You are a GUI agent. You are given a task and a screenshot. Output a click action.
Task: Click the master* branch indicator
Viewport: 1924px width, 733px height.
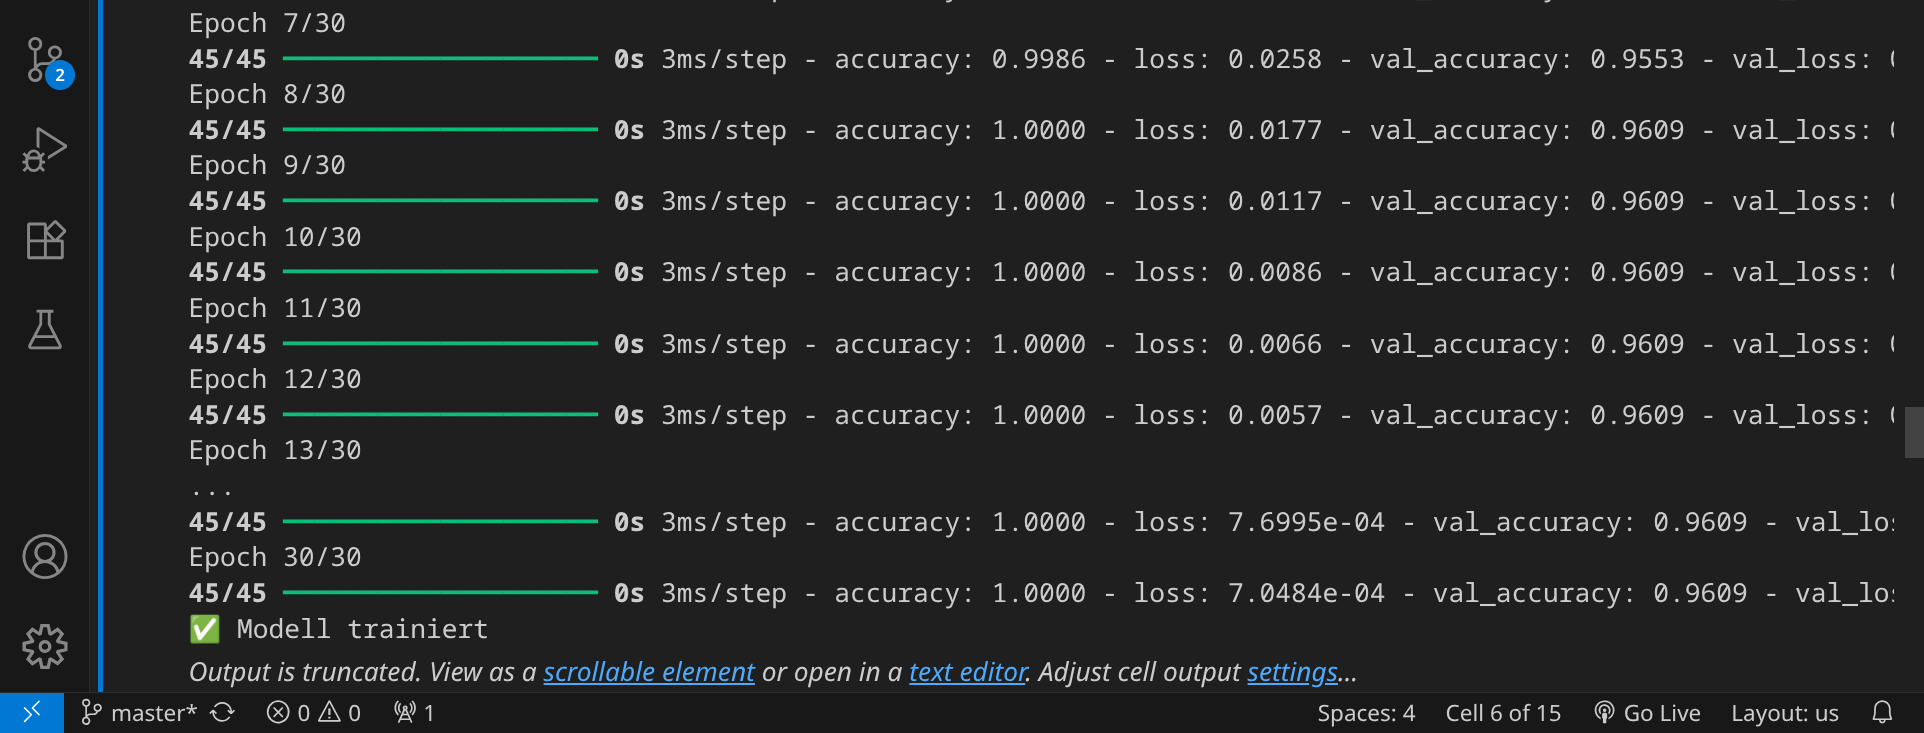pyautogui.click(x=140, y=712)
